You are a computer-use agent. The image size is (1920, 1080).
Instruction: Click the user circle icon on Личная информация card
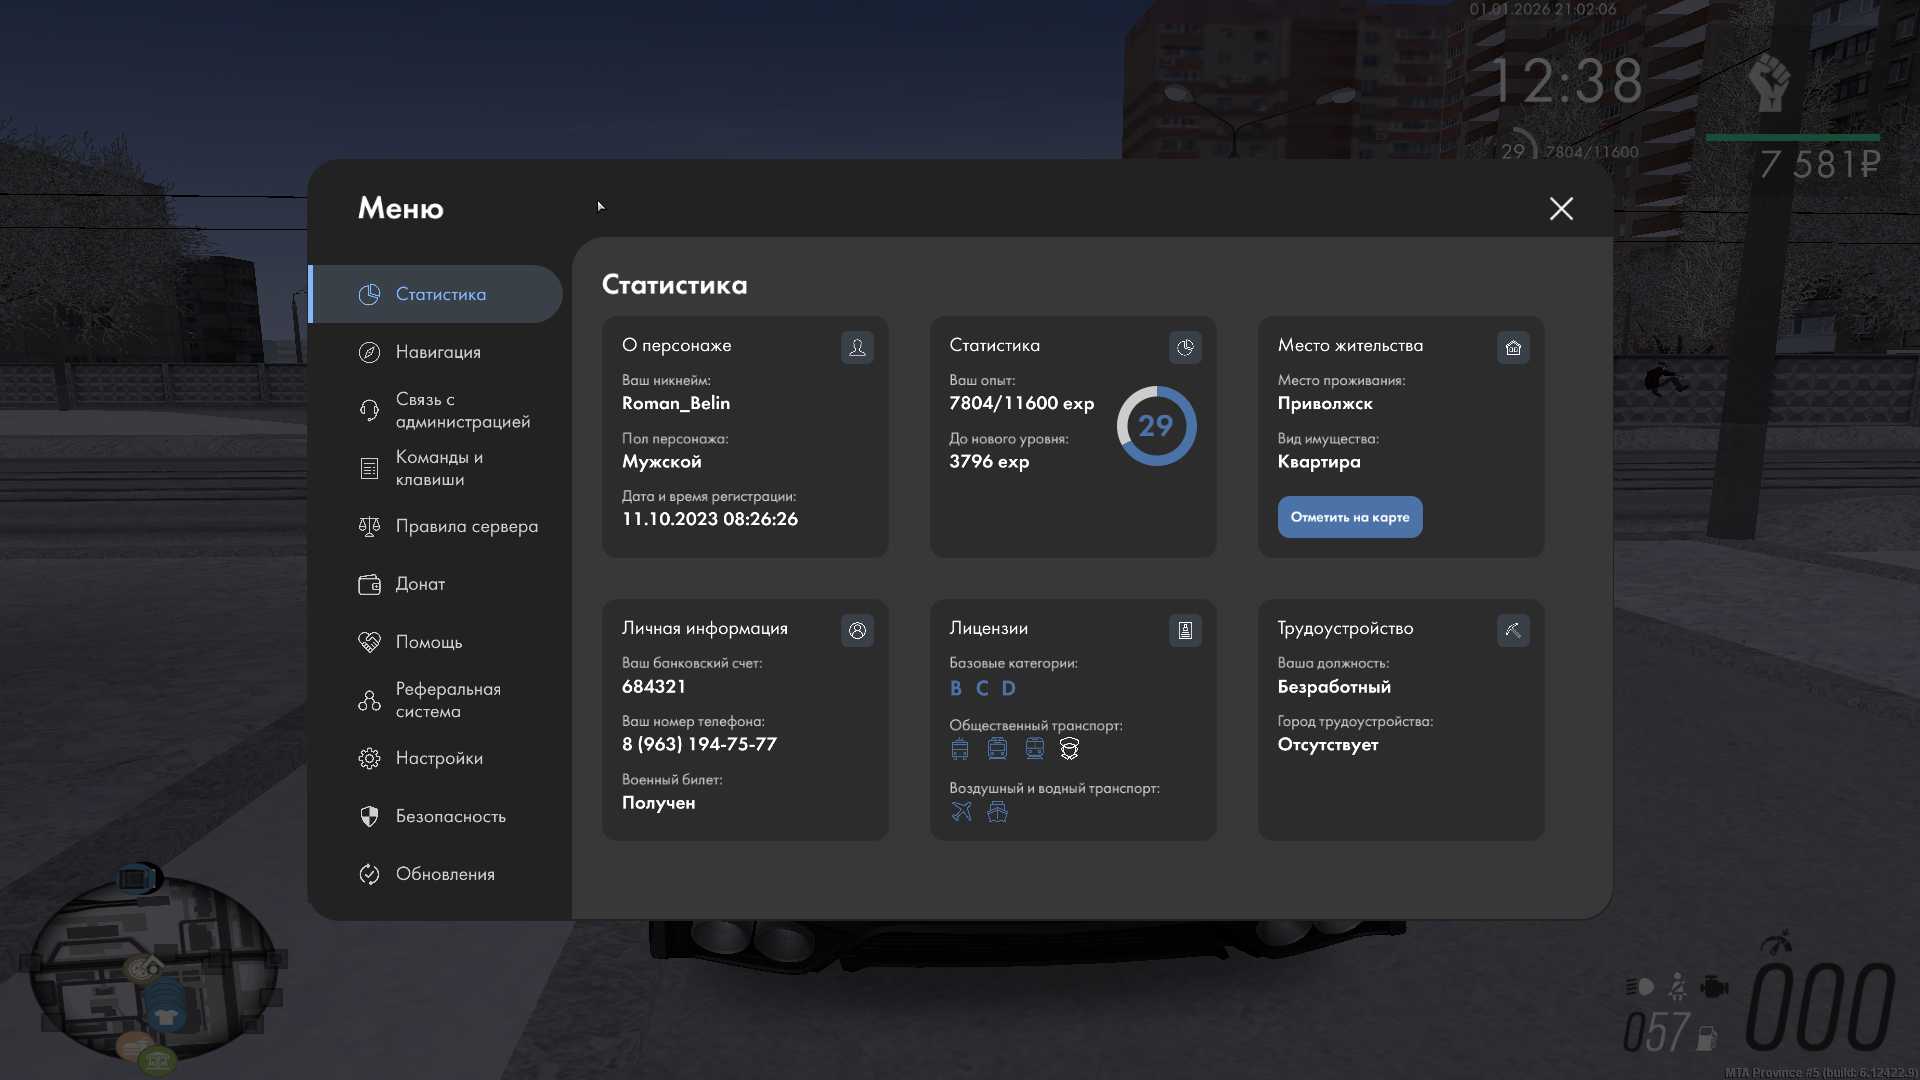click(857, 630)
